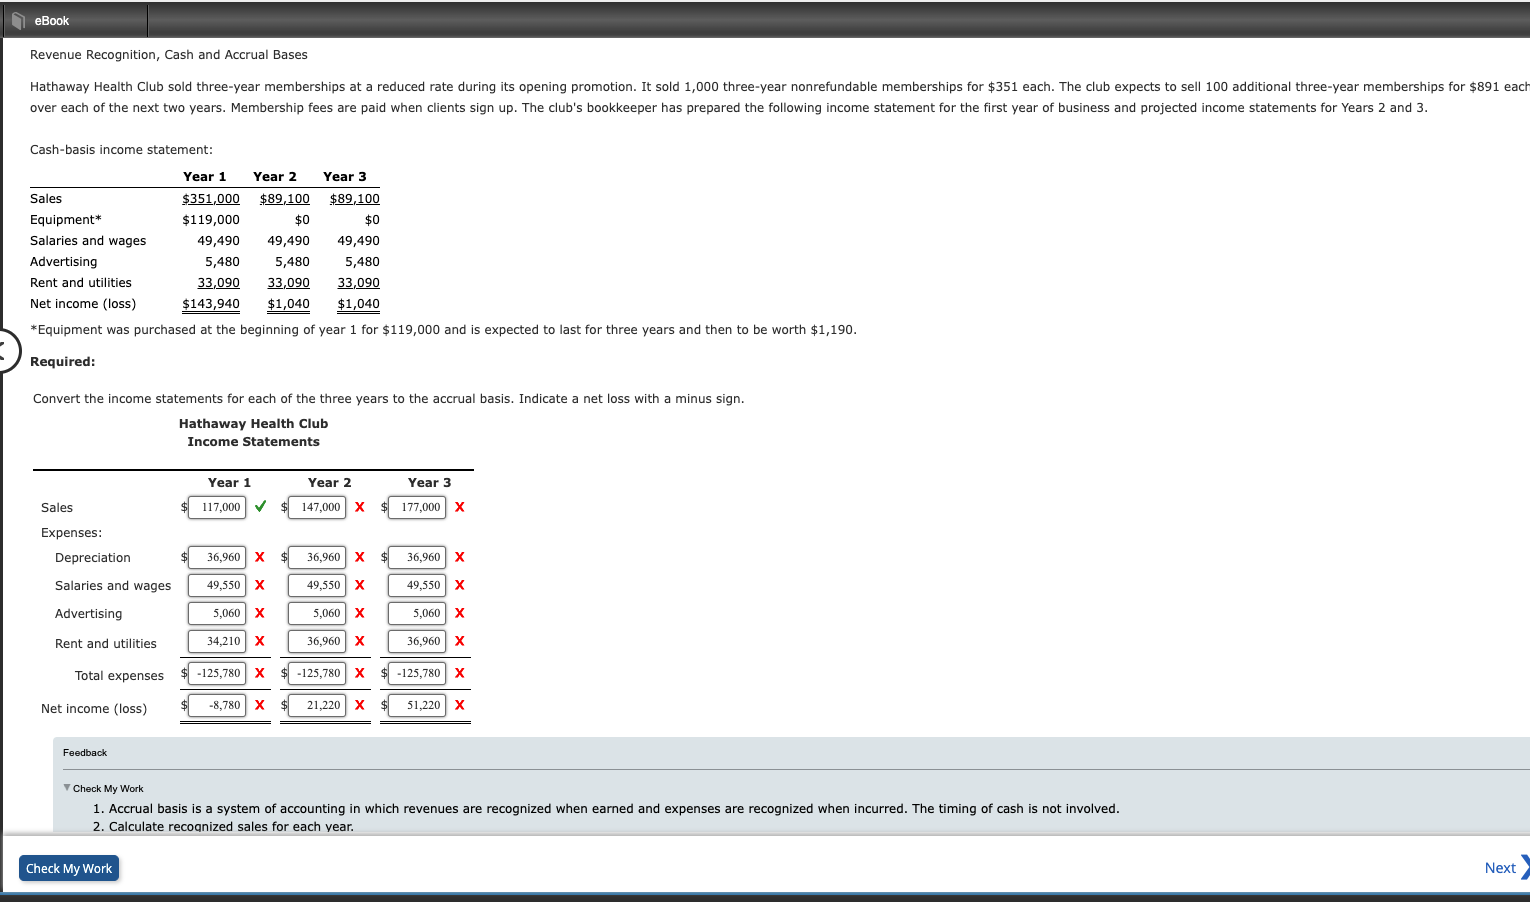Click the eBook book icon
This screenshot has height=902, width=1530.
[17, 20]
